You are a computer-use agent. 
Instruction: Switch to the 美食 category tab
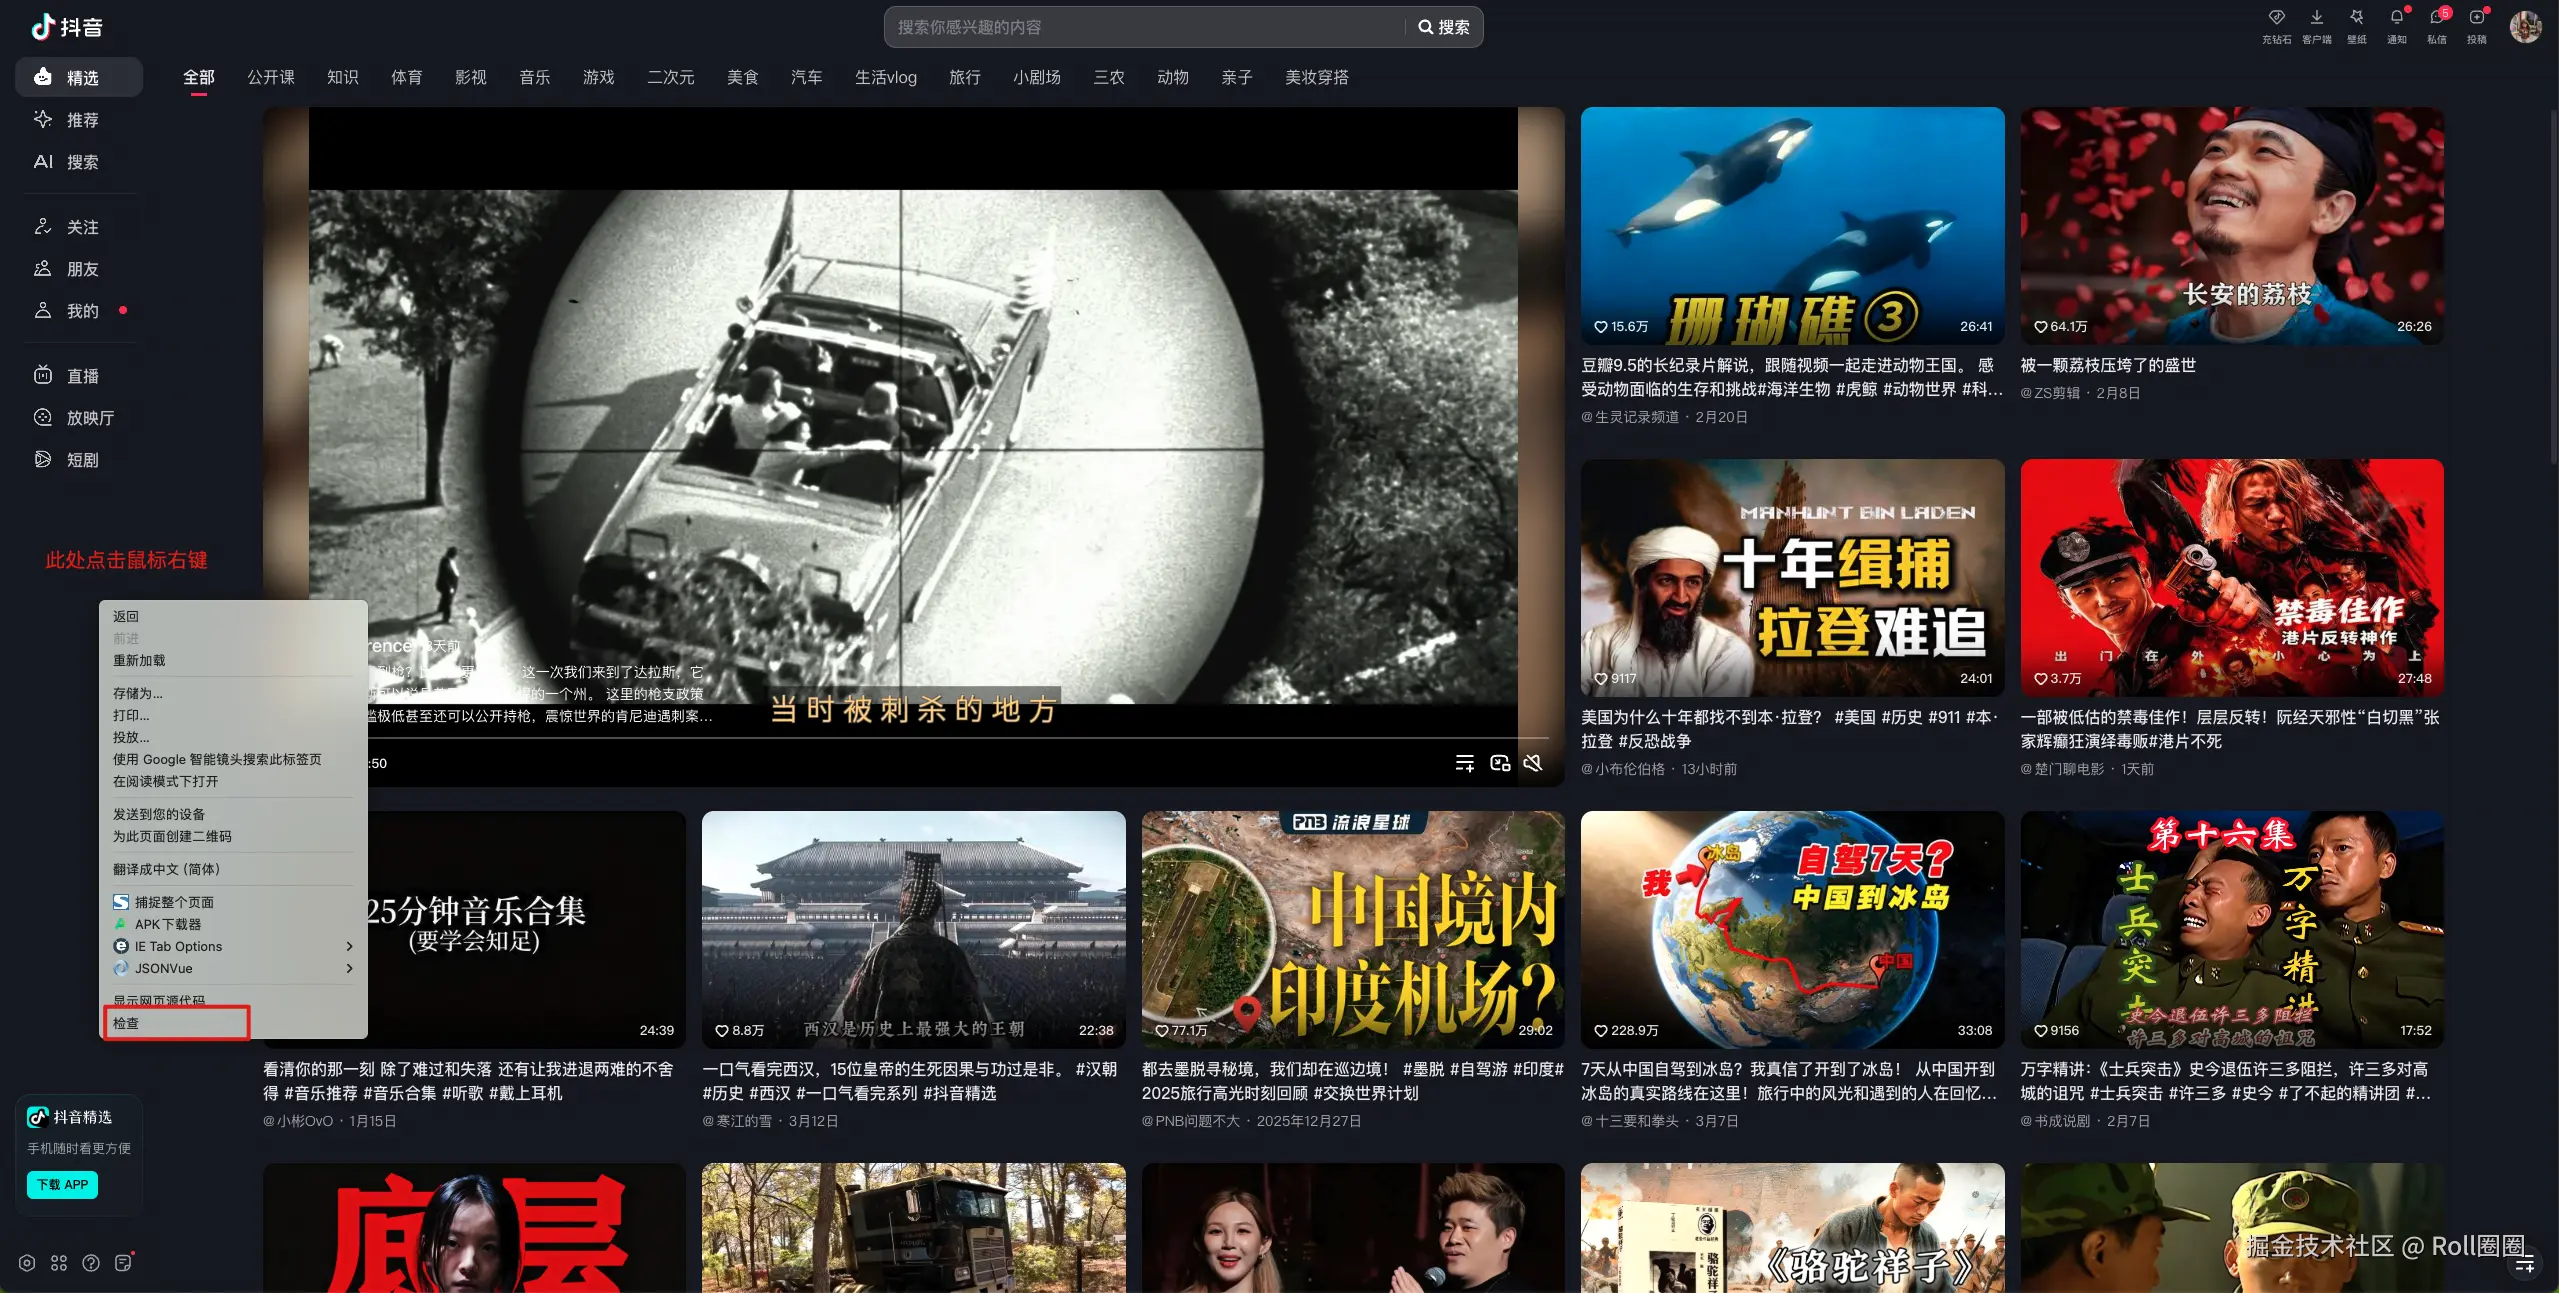tap(742, 77)
